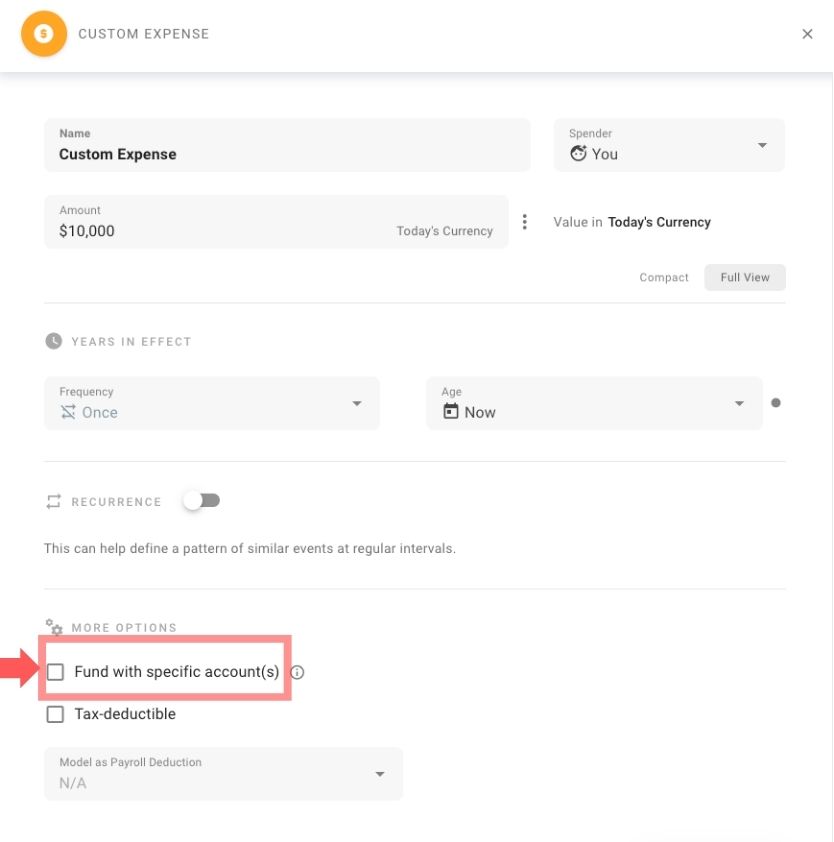Viewport: 834px width, 842px height.
Task: Click the Today's Currency label in Amount field
Action: click(444, 230)
